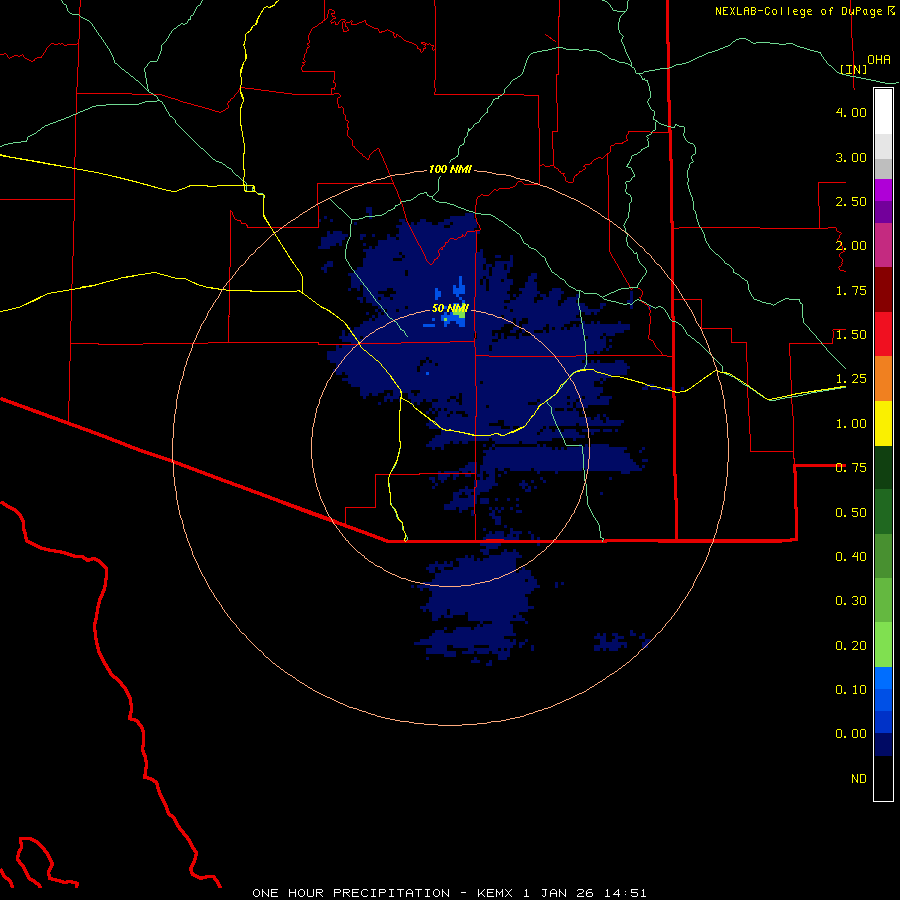The image size is (900, 900).
Task: Click the 0.00 legend value
Action: tap(851, 734)
